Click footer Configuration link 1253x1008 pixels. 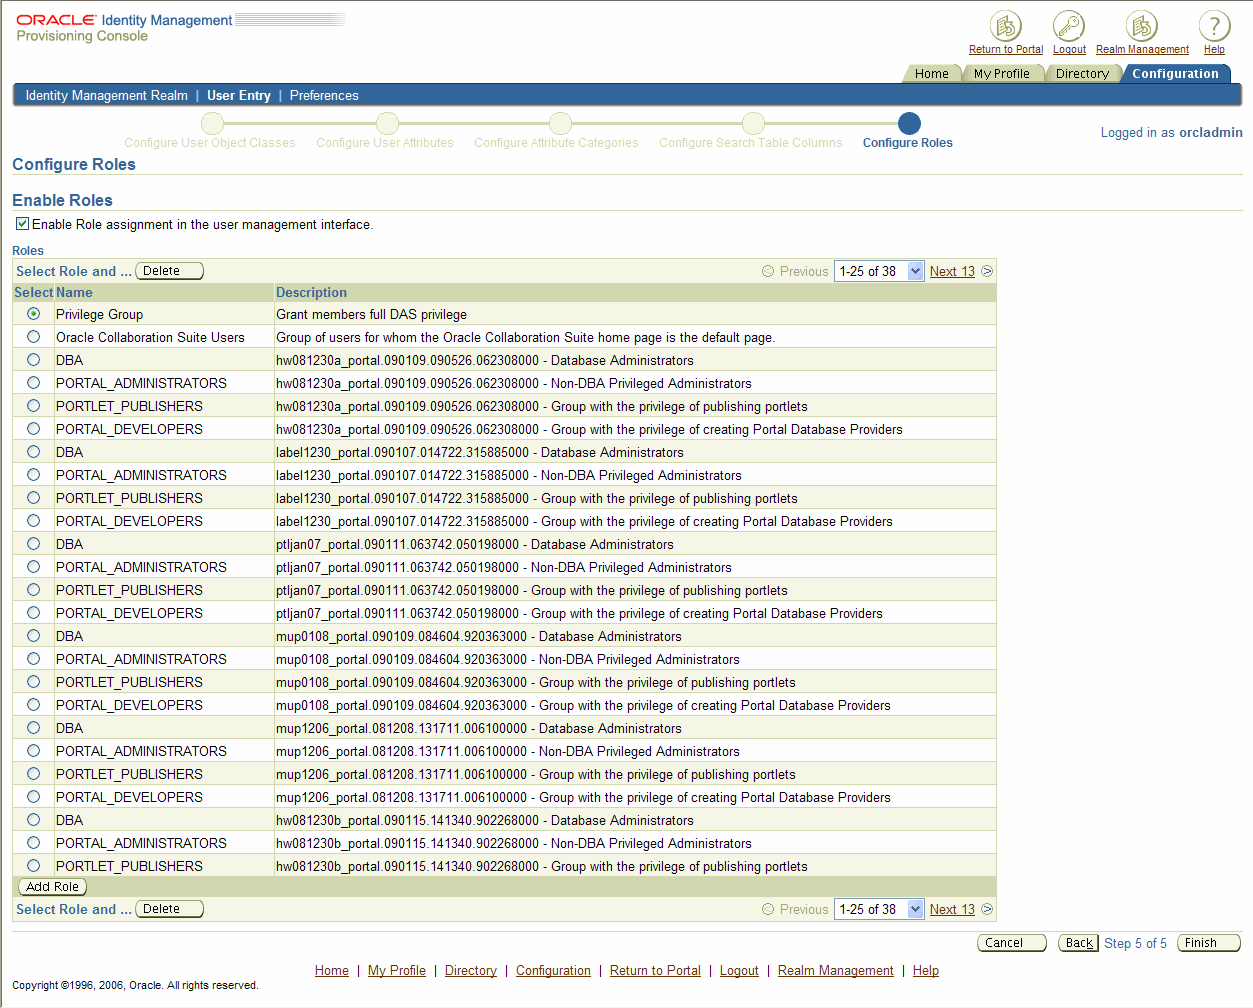click(553, 970)
